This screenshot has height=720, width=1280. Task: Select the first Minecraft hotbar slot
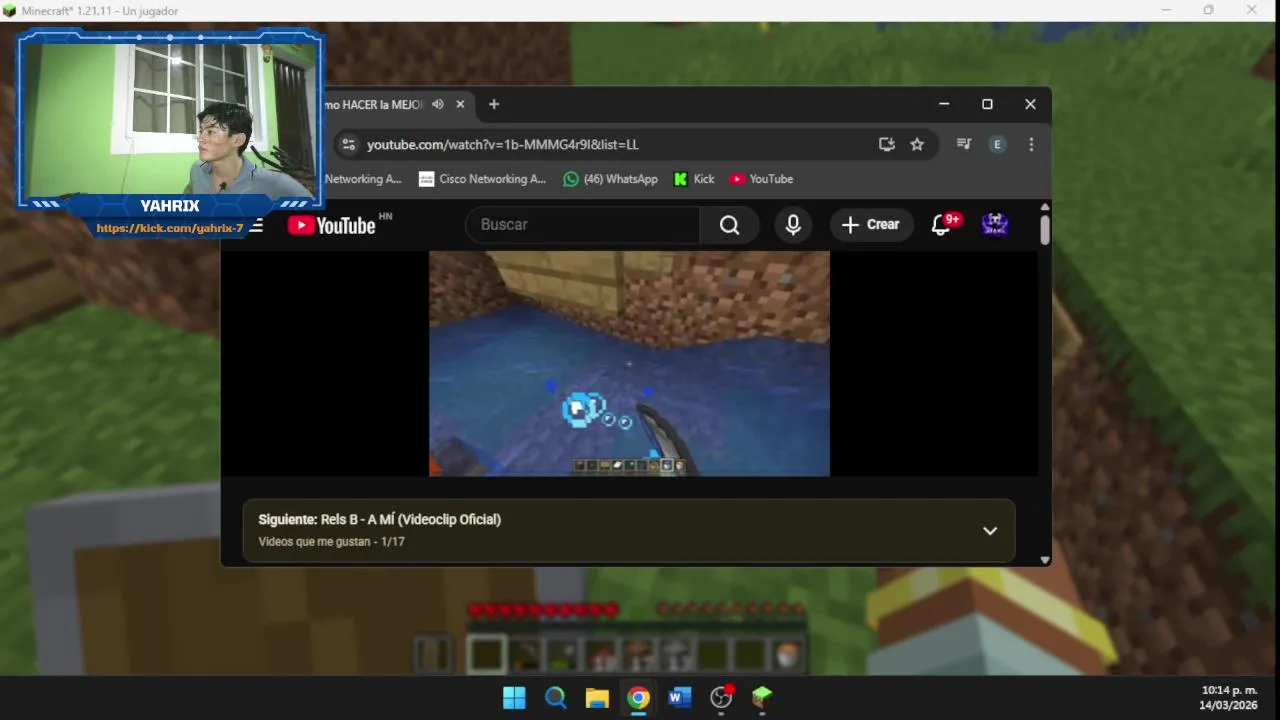(x=487, y=655)
